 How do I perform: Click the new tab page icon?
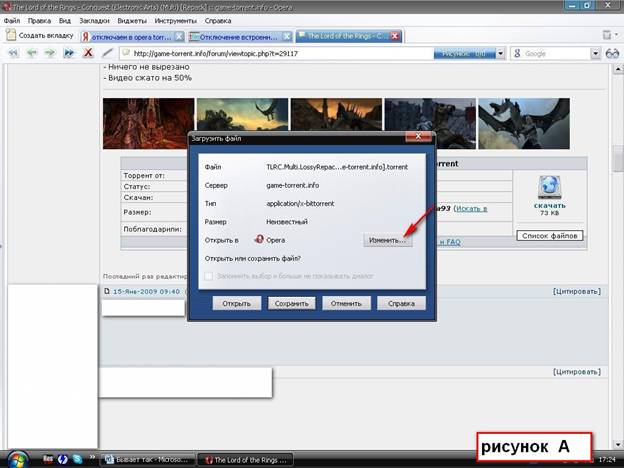click(11, 35)
